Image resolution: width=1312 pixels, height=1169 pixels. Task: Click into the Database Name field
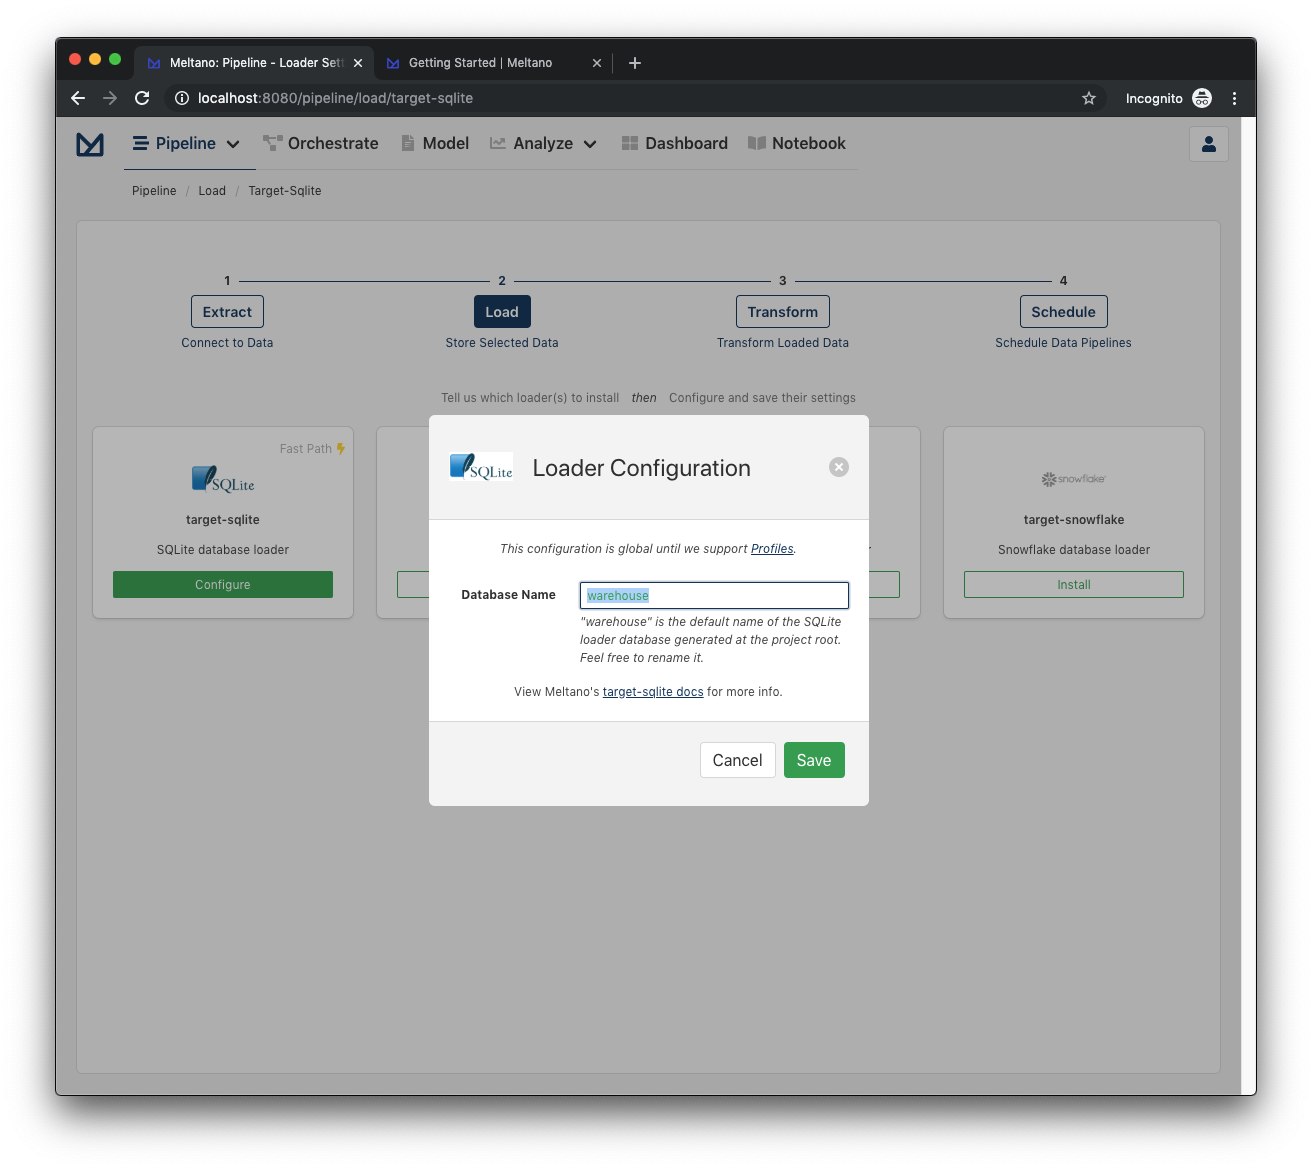point(714,595)
